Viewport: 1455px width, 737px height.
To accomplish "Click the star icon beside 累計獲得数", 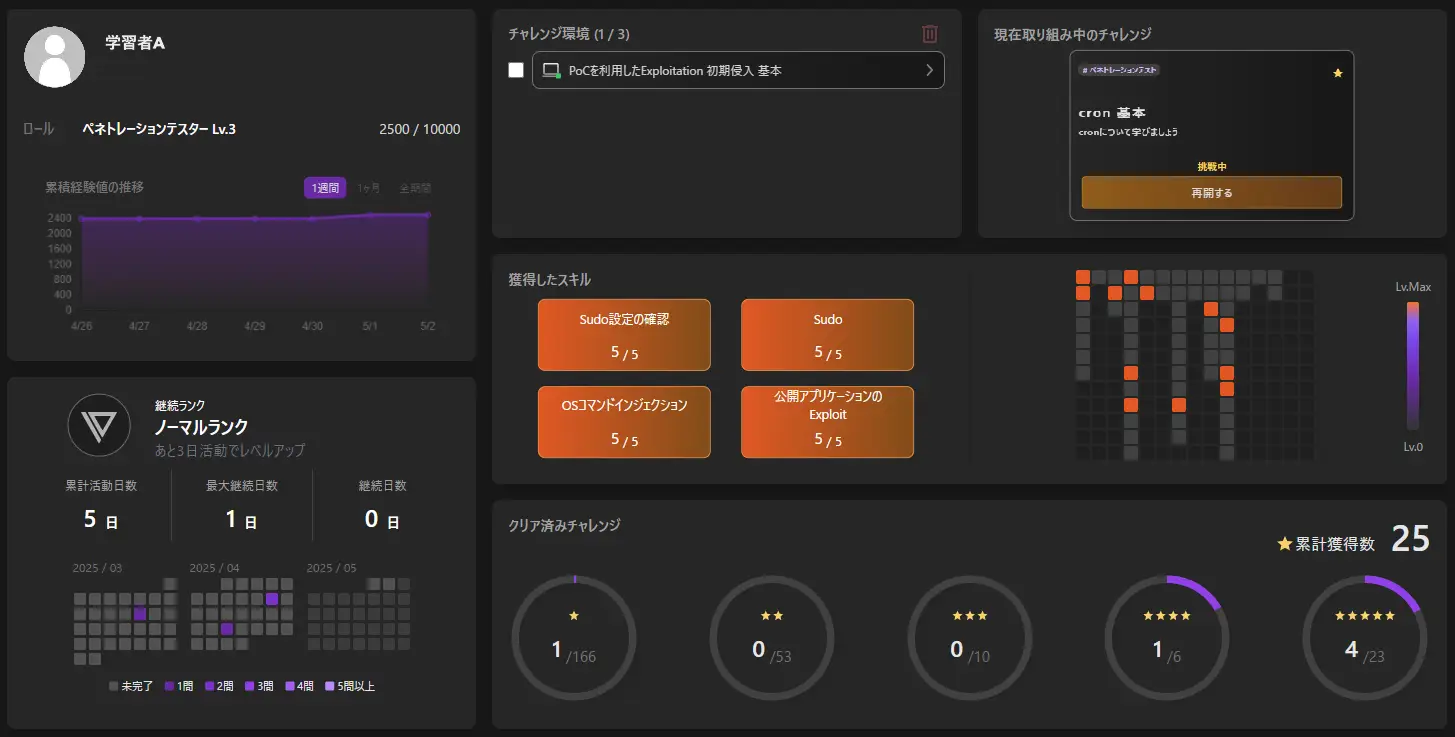I will (x=1285, y=544).
